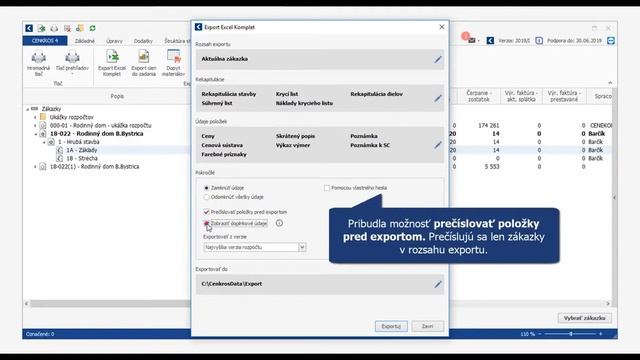The image size is (640, 360).
Task: Open Hromadná tlač in the ribbon
Action: (38, 63)
